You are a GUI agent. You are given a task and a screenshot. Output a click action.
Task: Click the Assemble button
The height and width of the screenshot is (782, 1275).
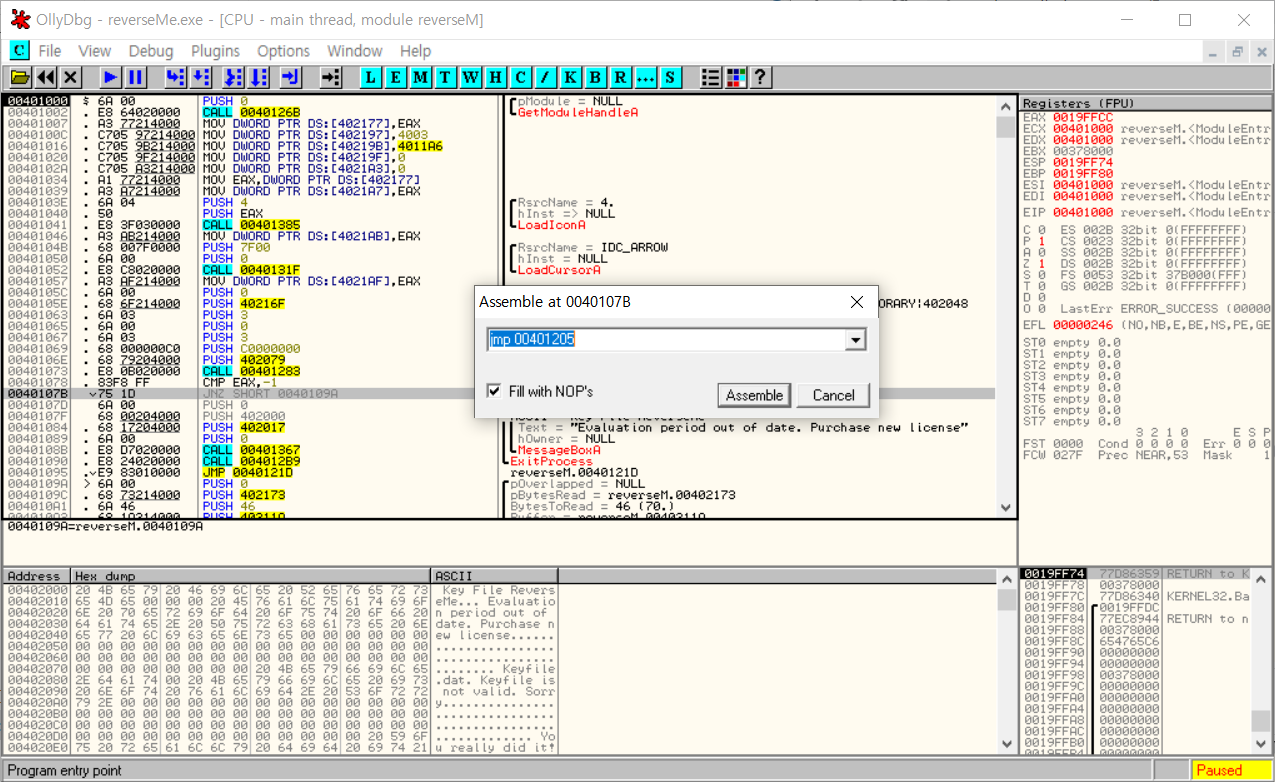[754, 395]
